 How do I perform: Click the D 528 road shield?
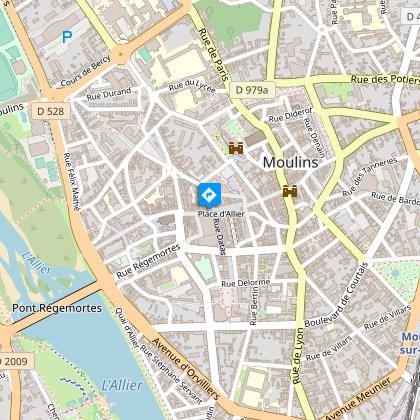[51, 111]
